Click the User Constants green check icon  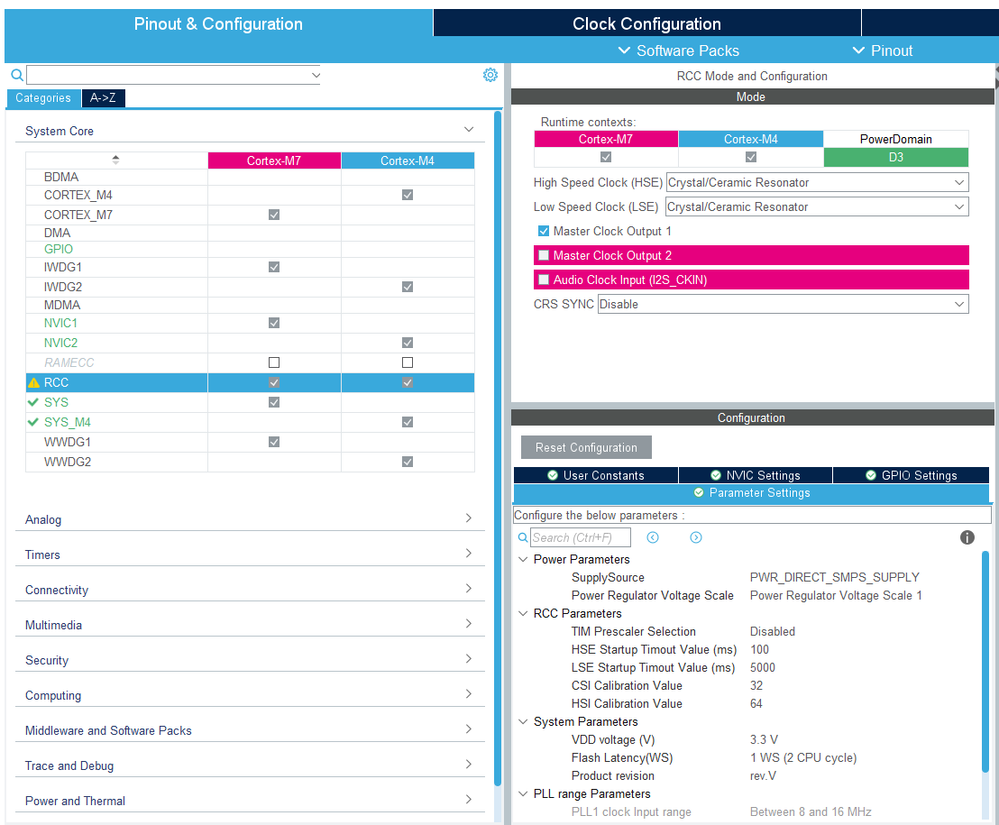[x=552, y=475]
